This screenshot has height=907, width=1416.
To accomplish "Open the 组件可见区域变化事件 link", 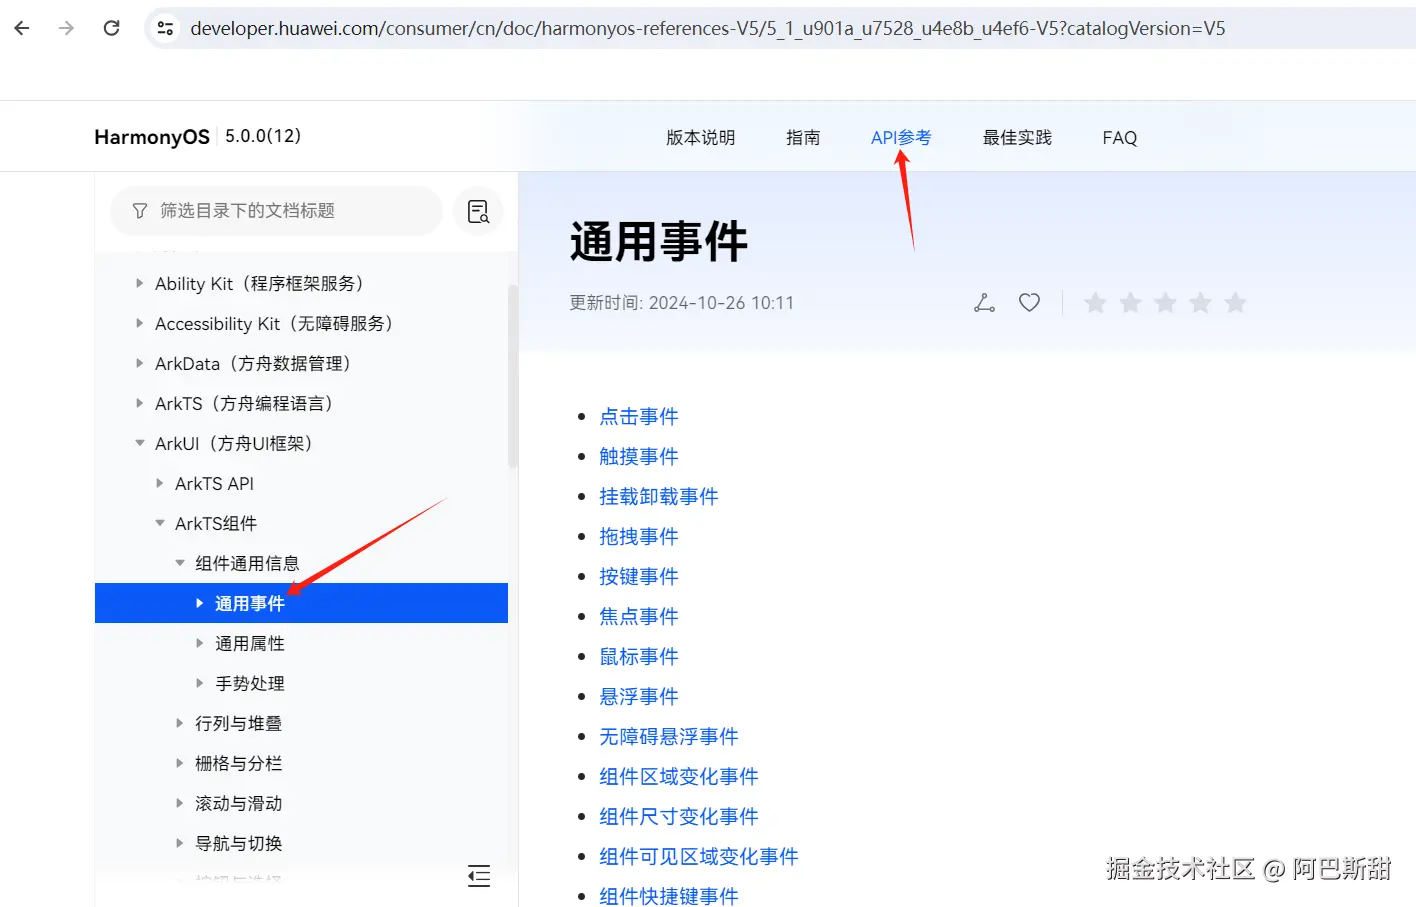I will coord(698,856).
